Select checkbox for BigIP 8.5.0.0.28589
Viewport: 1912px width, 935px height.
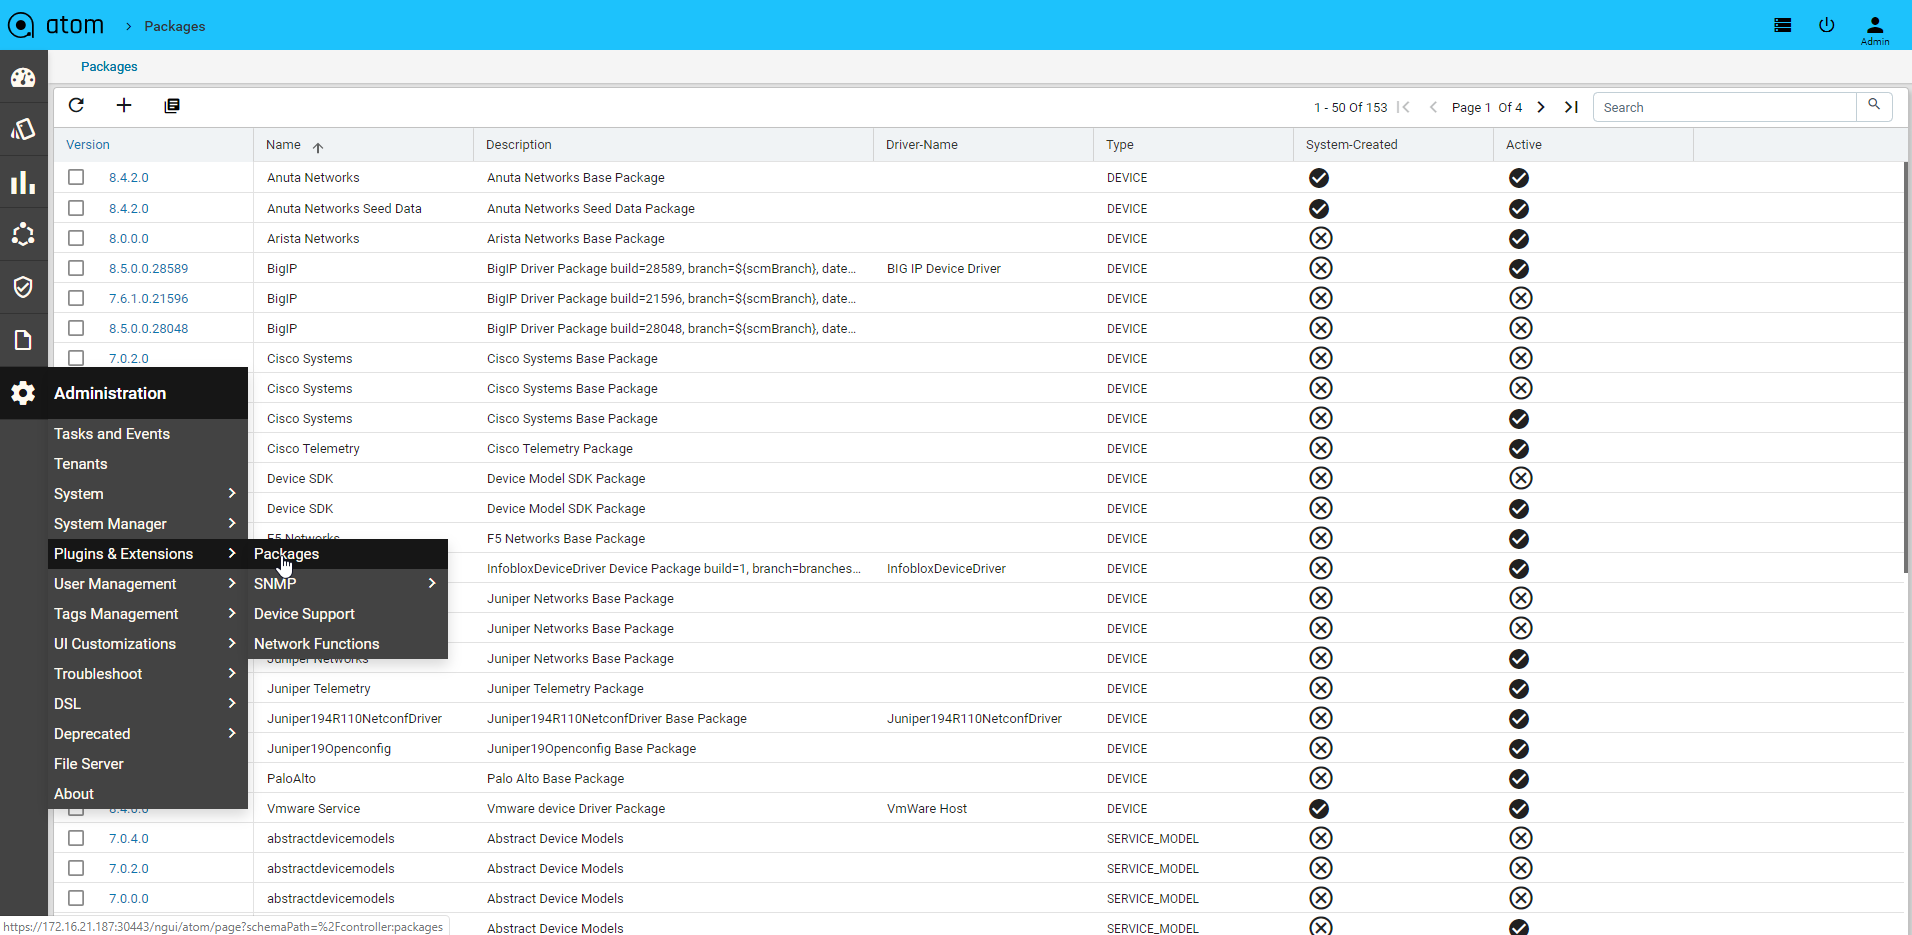pos(76,268)
